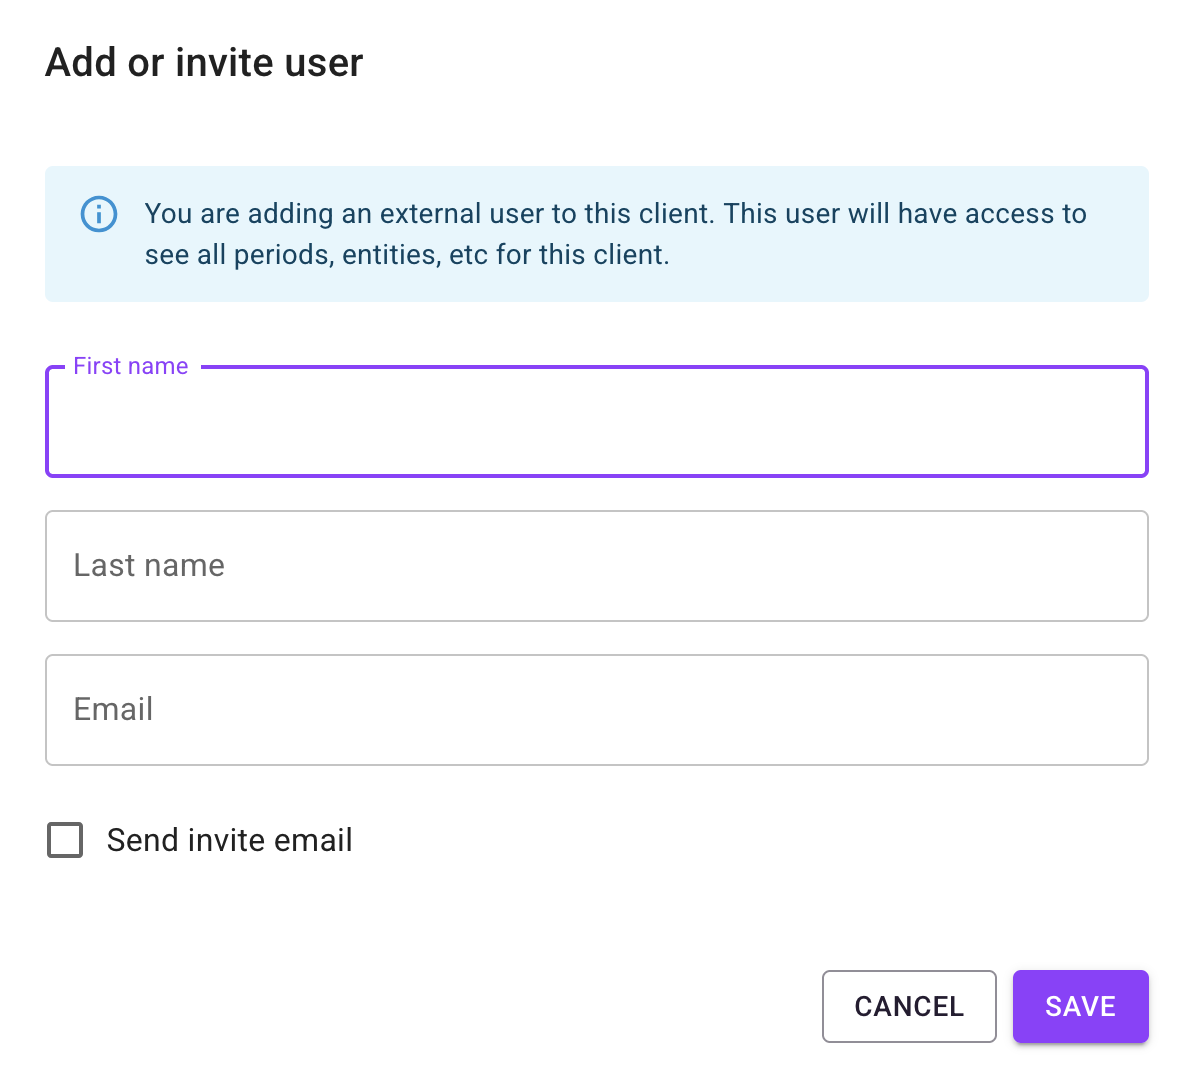Viewport: 1194px width, 1068px height.
Task: Click the 'Send invite email' label text
Action: pyautogui.click(x=229, y=840)
